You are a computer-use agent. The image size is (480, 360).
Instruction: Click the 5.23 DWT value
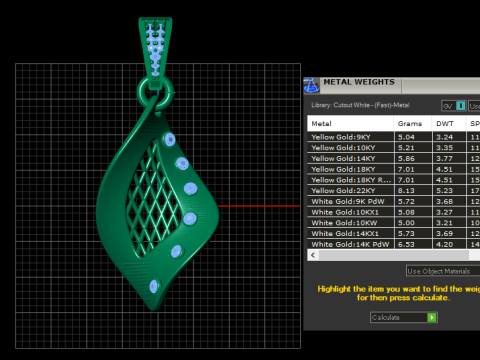coord(444,191)
